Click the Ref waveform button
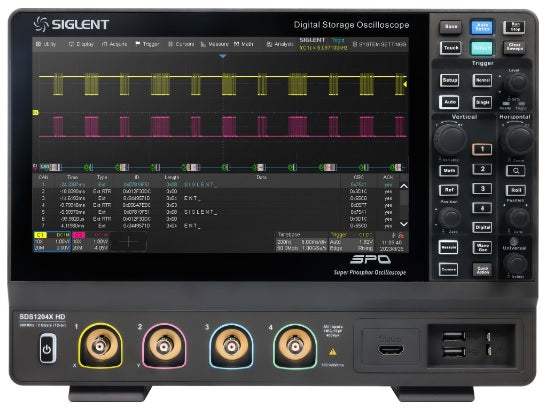Viewport: 549px width, 413px height. pos(449,190)
